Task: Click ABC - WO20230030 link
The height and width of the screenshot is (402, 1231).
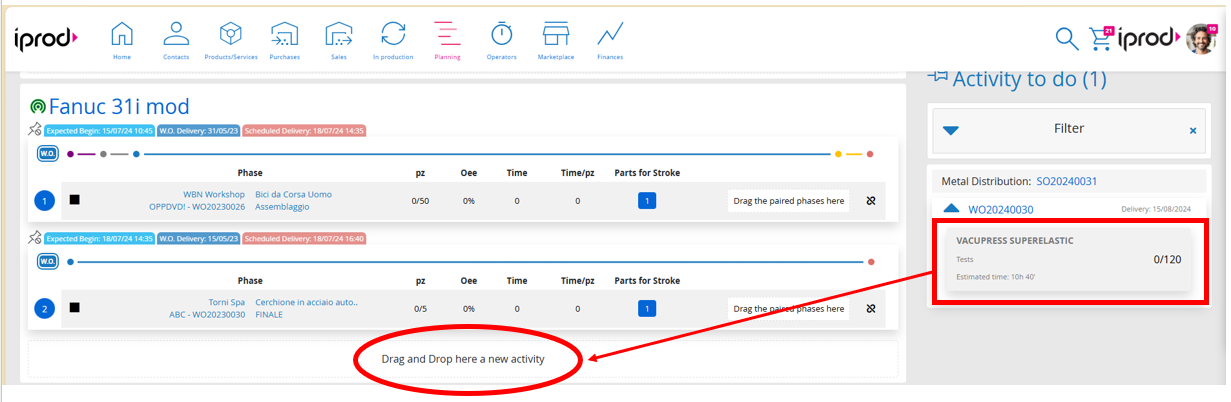Action: [x=207, y=314]
